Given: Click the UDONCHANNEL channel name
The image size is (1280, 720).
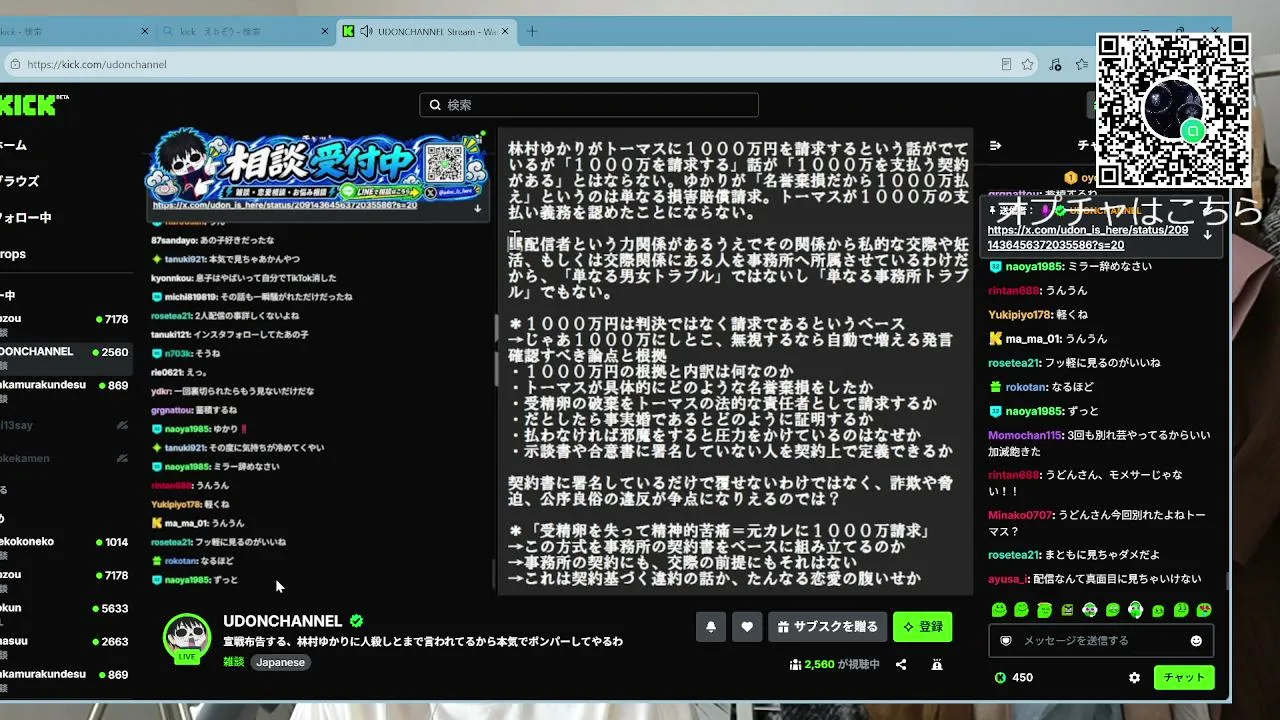Looking at the screenshot, I should click(x=283, y=621).
